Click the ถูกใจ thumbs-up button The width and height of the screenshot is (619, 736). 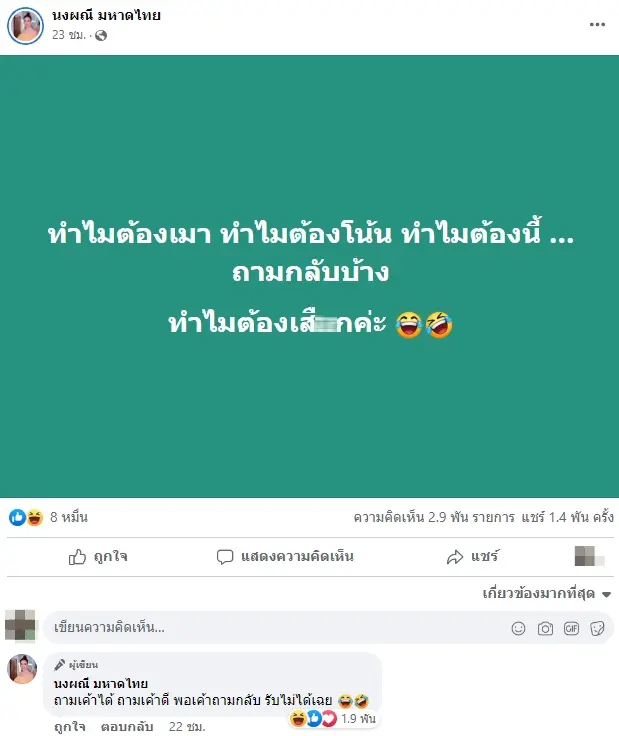pyautogui.click(x=98, y=557)
